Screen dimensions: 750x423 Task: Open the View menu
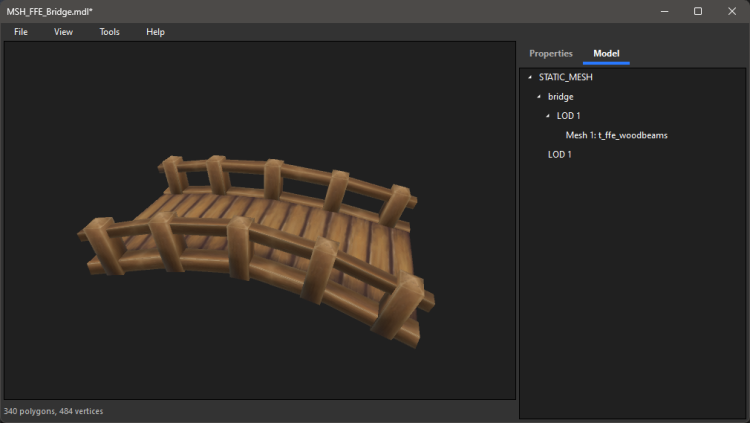(63, 32)
